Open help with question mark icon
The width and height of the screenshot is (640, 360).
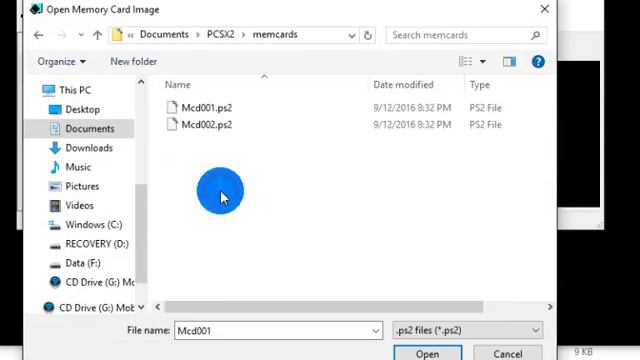click(x=538, y=62)
